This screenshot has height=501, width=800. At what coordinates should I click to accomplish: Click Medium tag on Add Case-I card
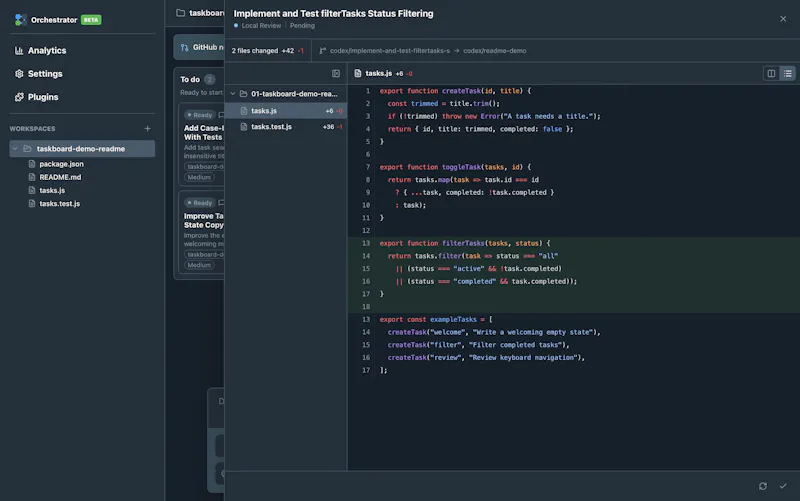tap(199, 177)
